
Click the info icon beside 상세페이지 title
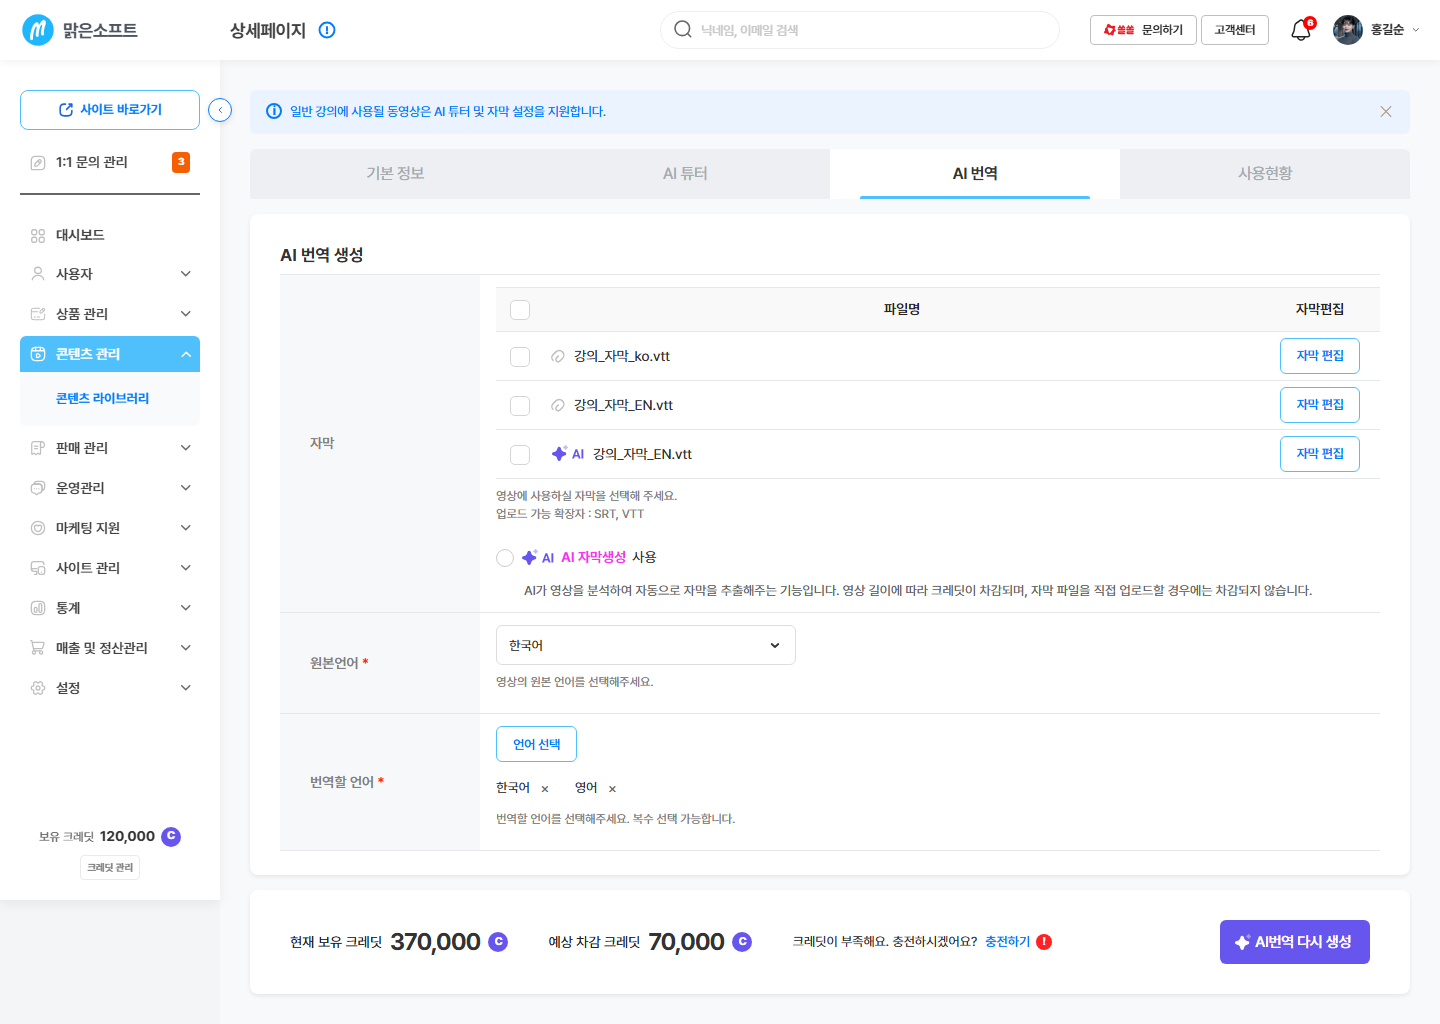point(327,30)
